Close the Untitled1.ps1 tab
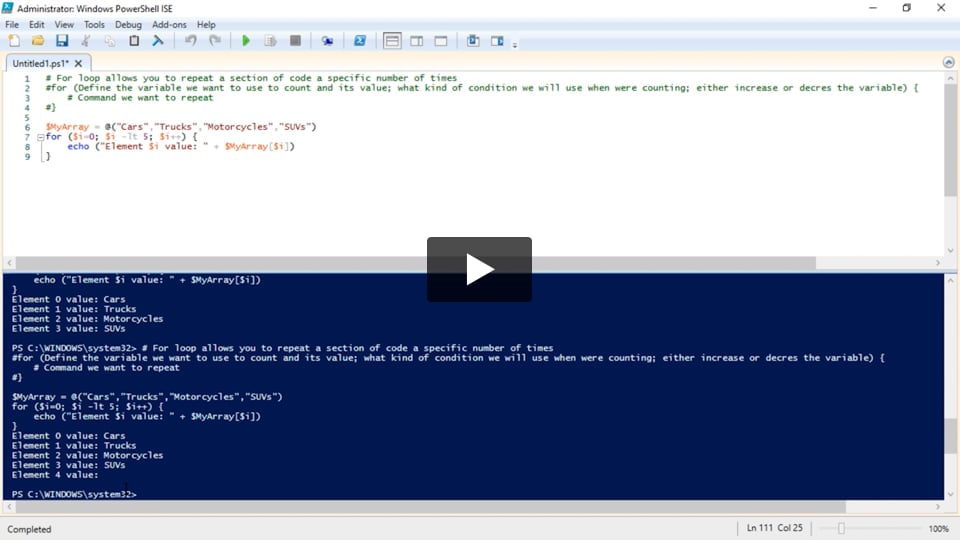960x540 pixels. (78, 63)
